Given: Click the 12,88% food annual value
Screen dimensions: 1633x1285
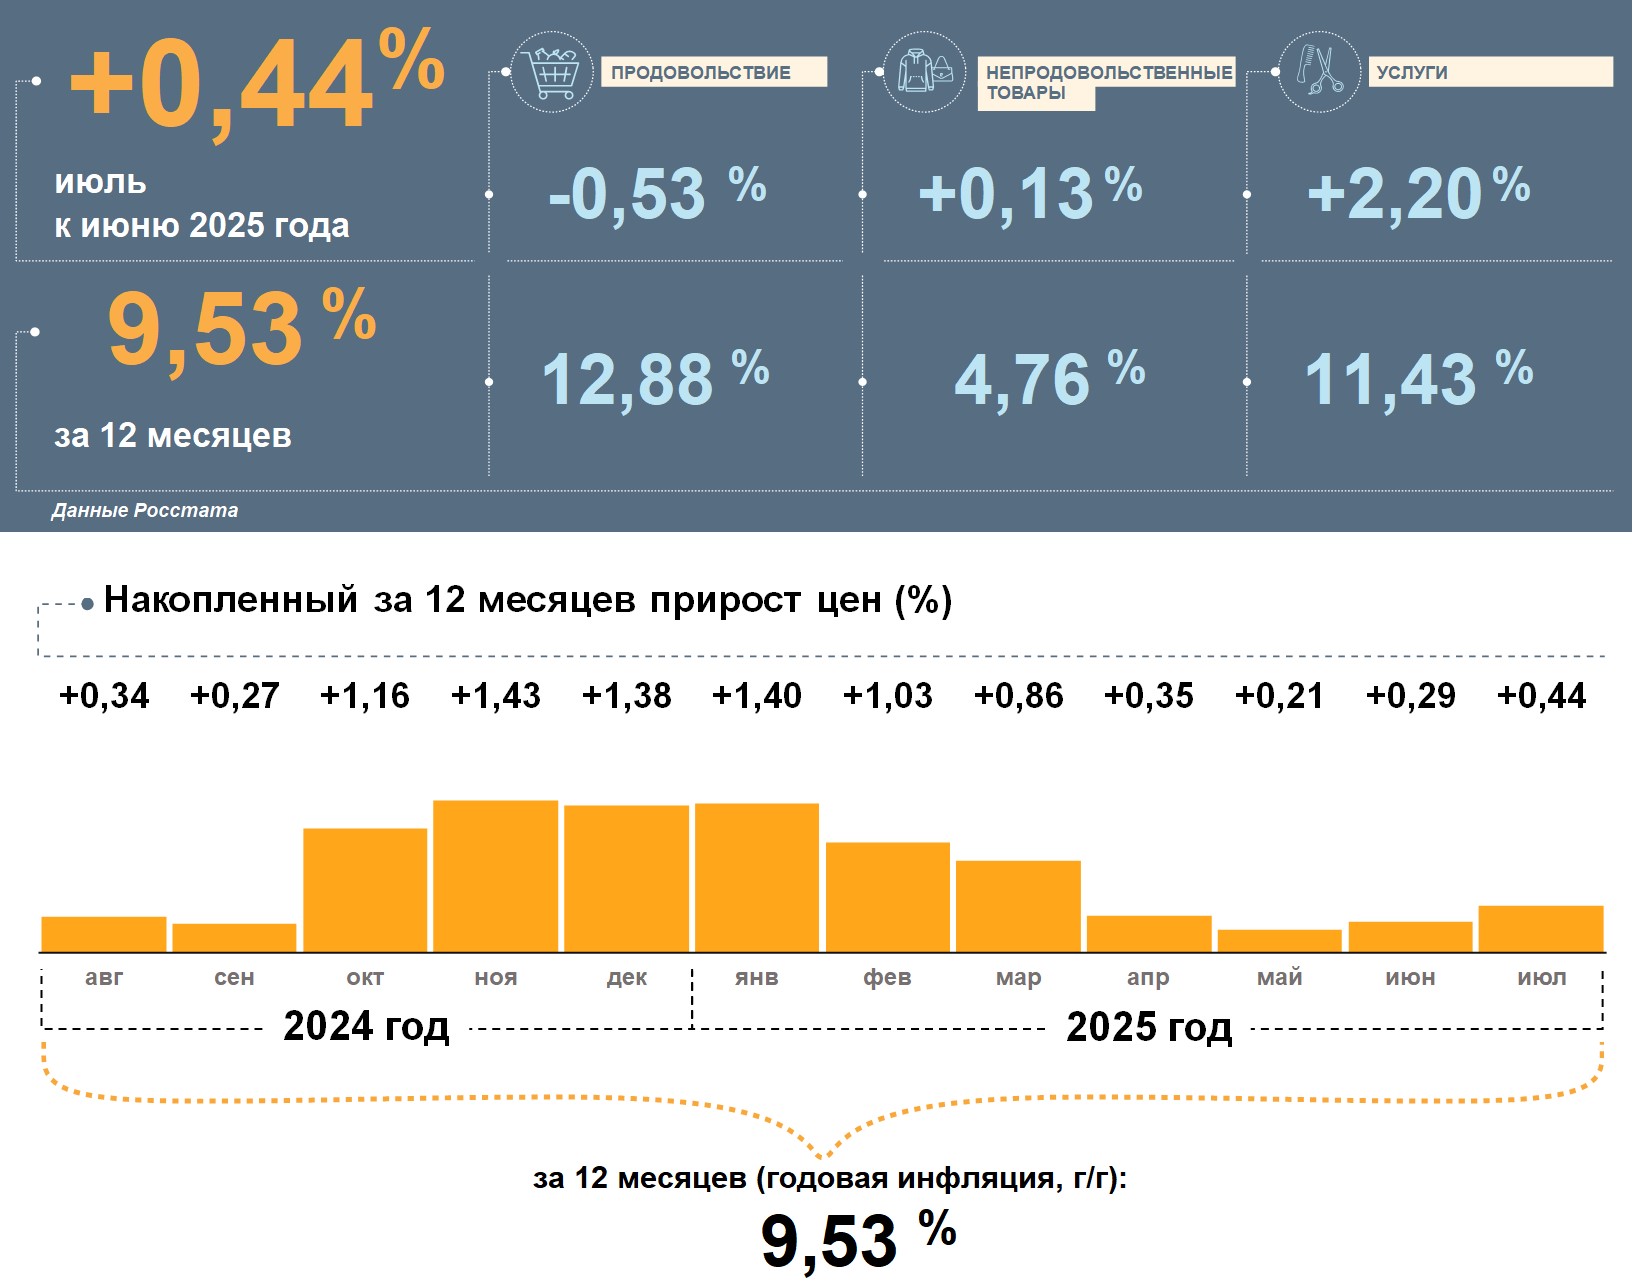Looking at the screenshot, I should pos(655,379).
